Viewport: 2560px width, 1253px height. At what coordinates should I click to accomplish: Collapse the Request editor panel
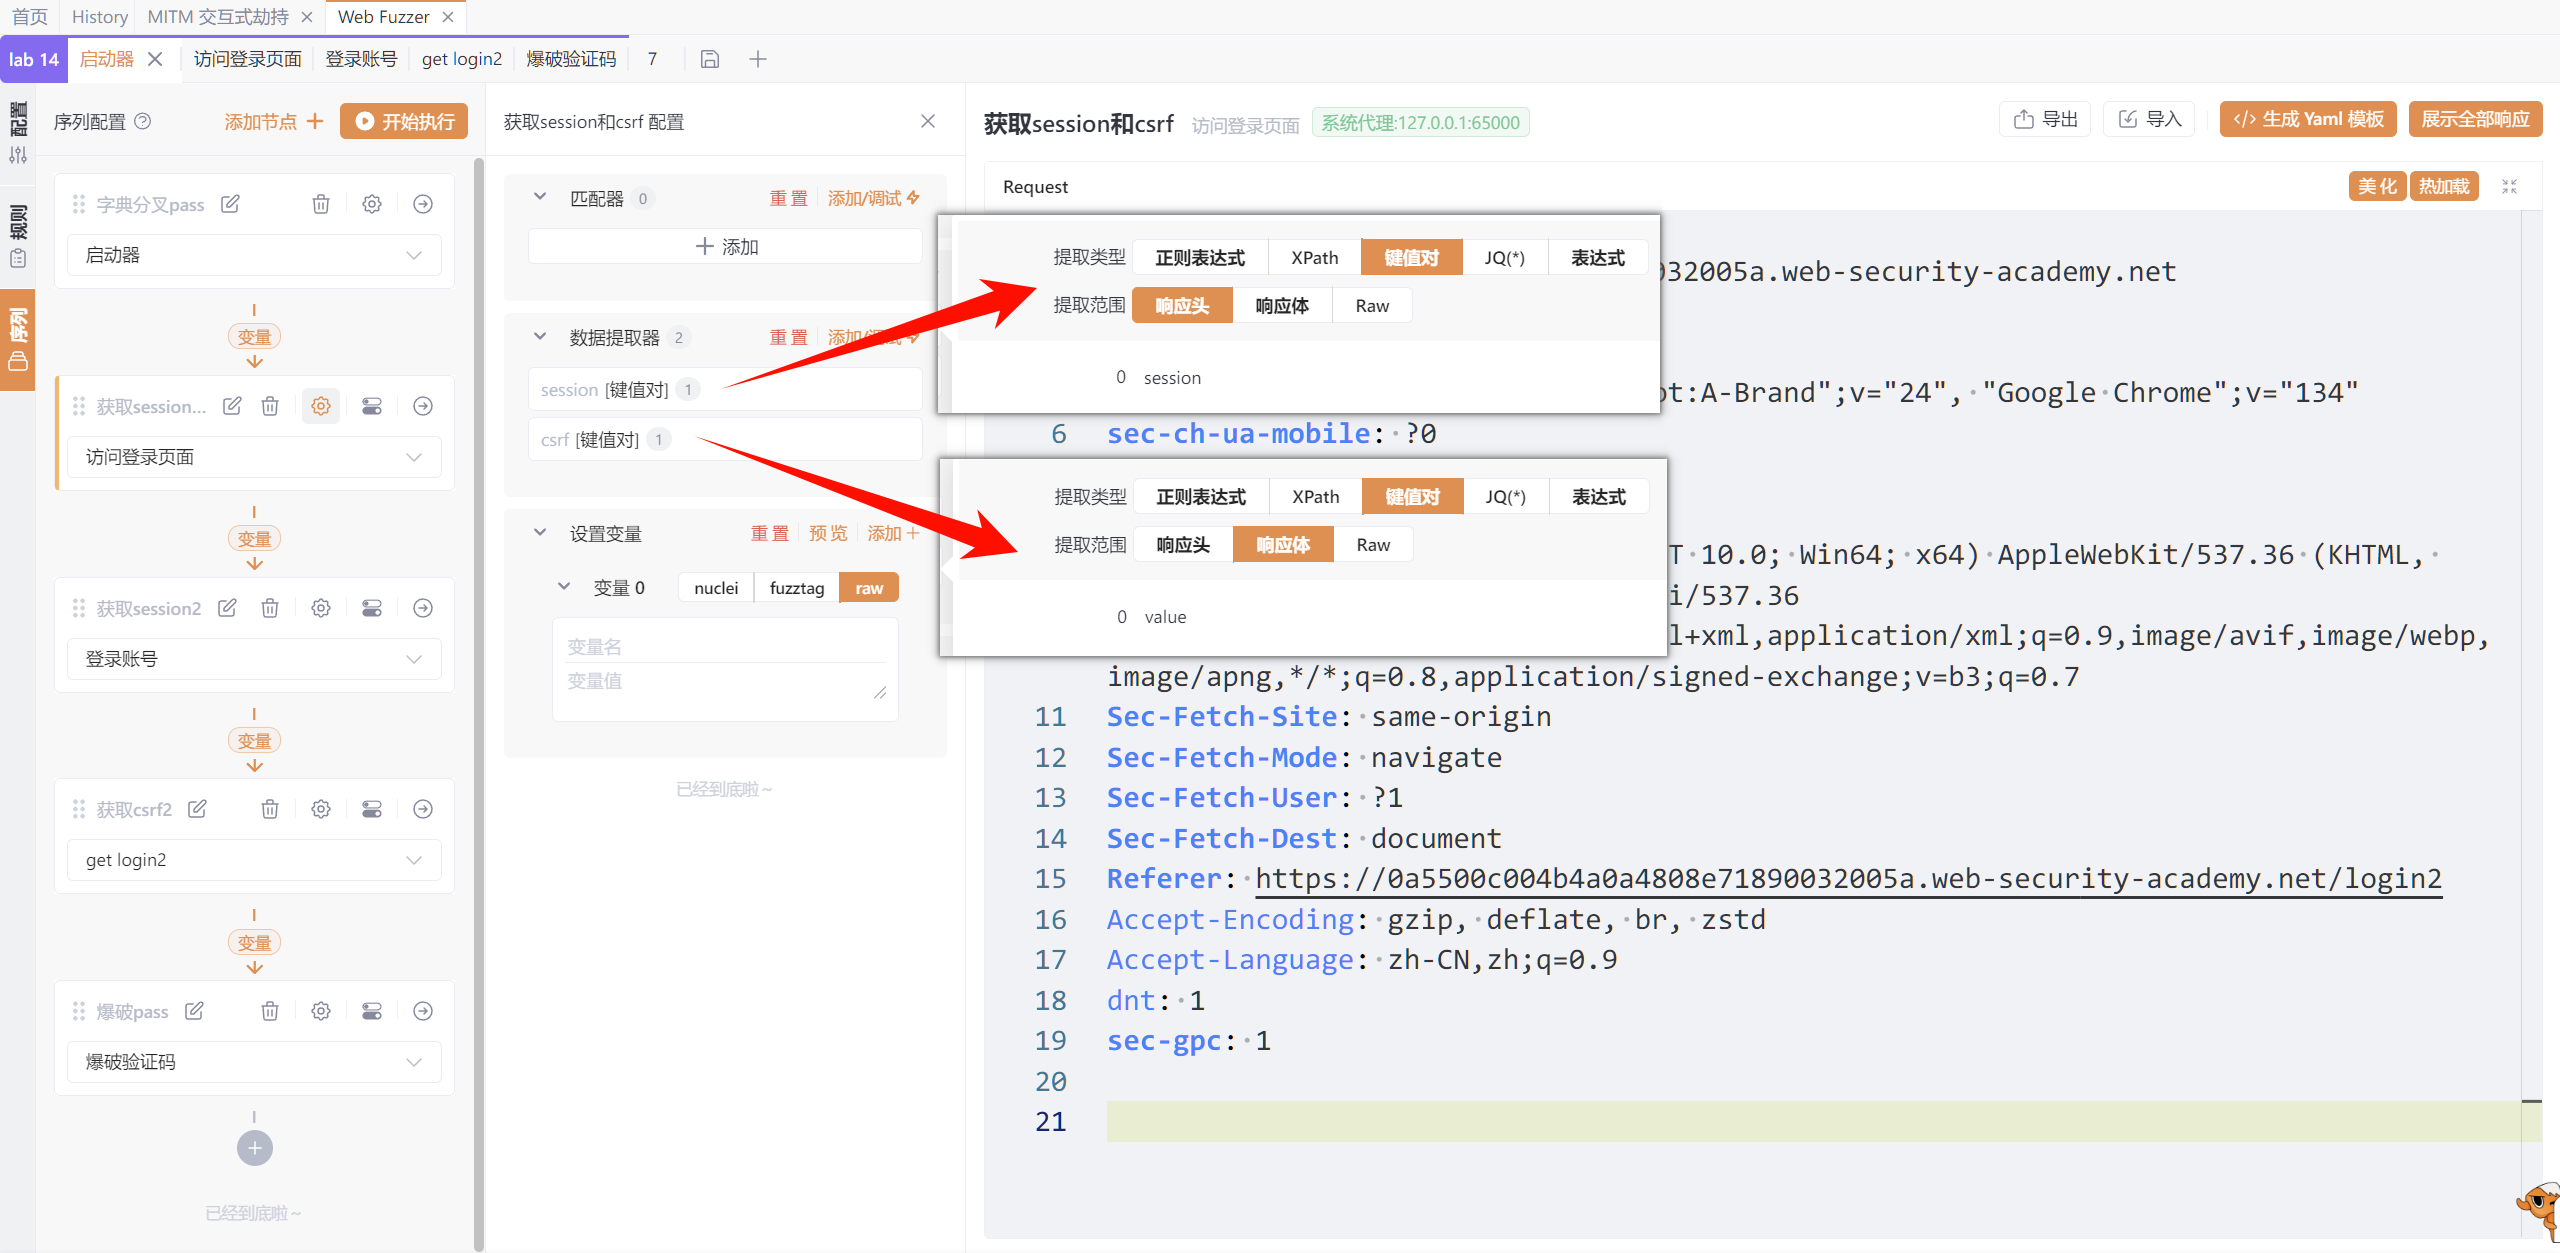(2509, 187)
